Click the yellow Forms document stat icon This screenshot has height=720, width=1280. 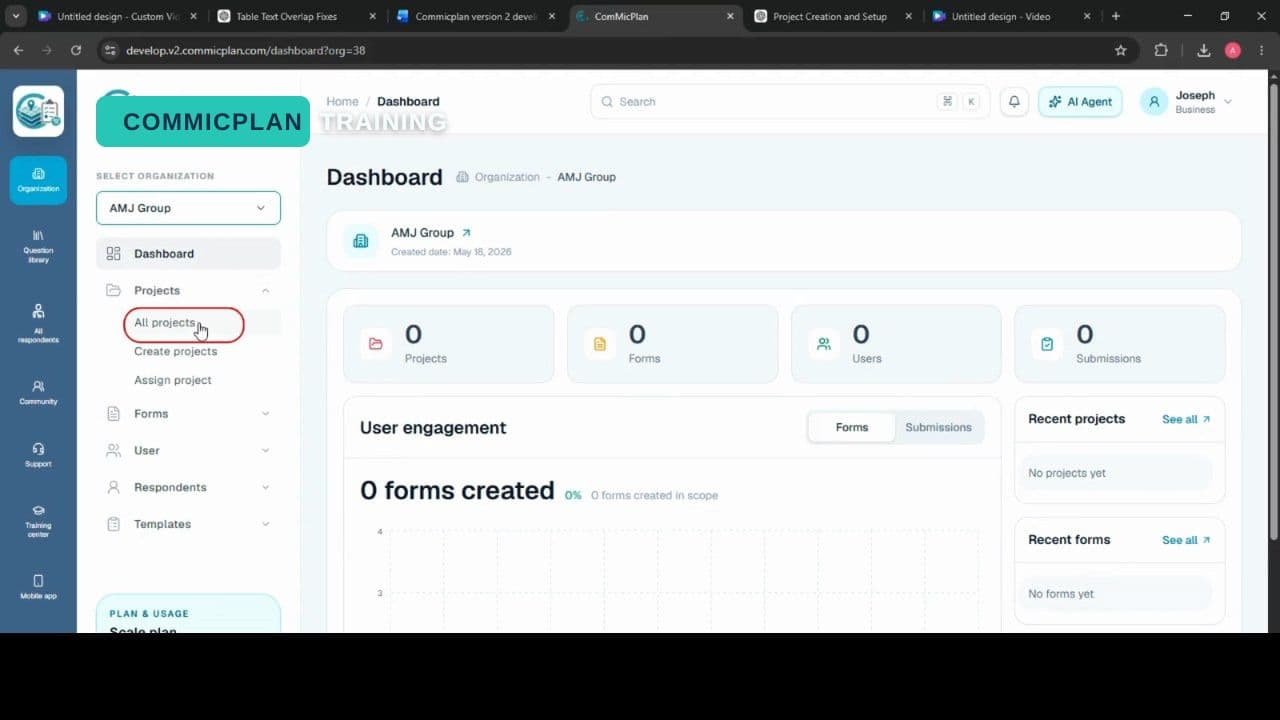[600, 344]
